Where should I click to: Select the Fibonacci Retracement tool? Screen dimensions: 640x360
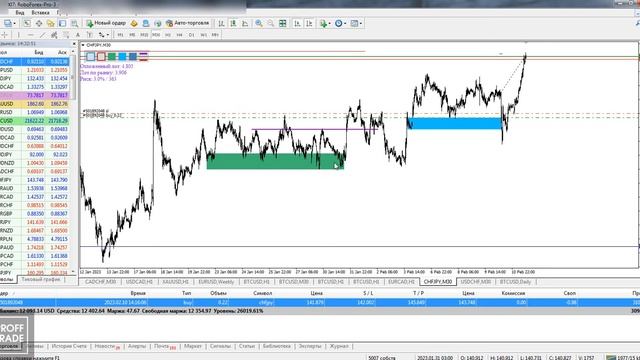pos(66,35)
